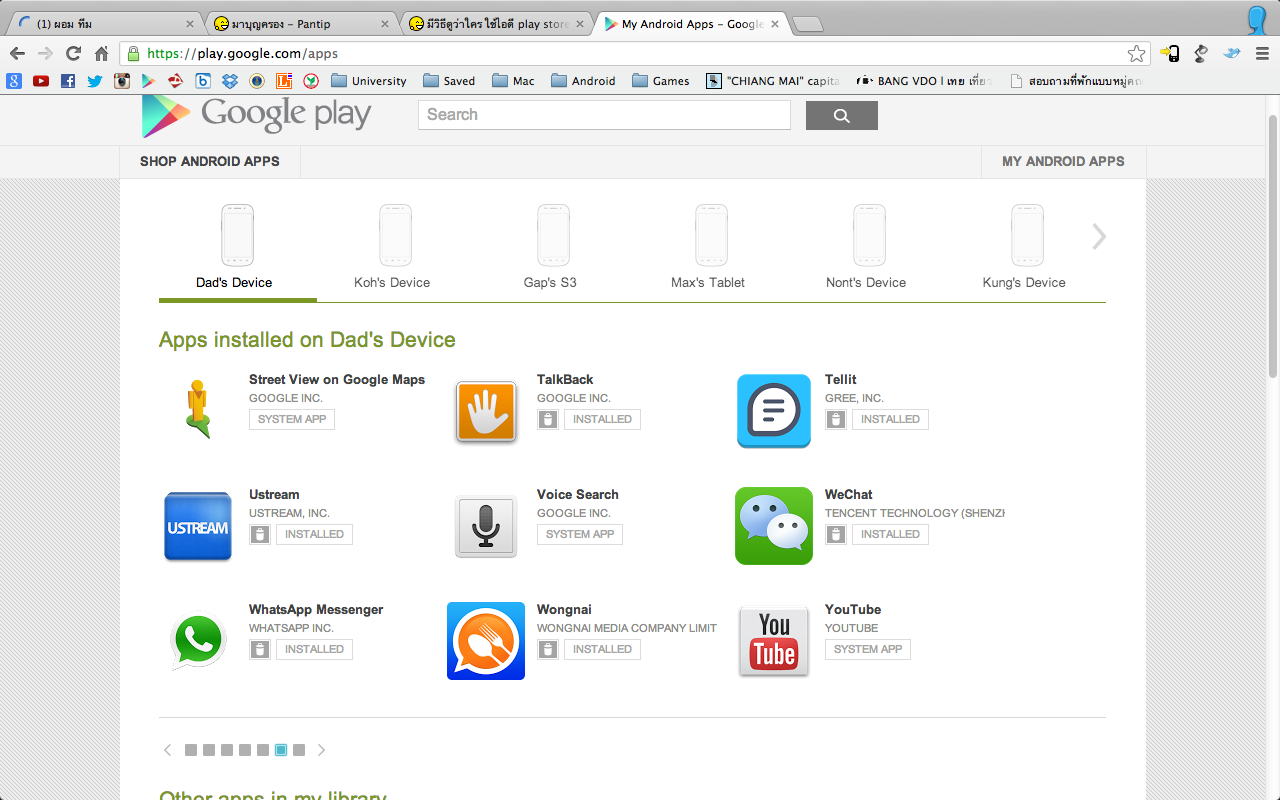1280x800 pixels.
Task: Bookmark this page with the star icon
Action: 1136,54
